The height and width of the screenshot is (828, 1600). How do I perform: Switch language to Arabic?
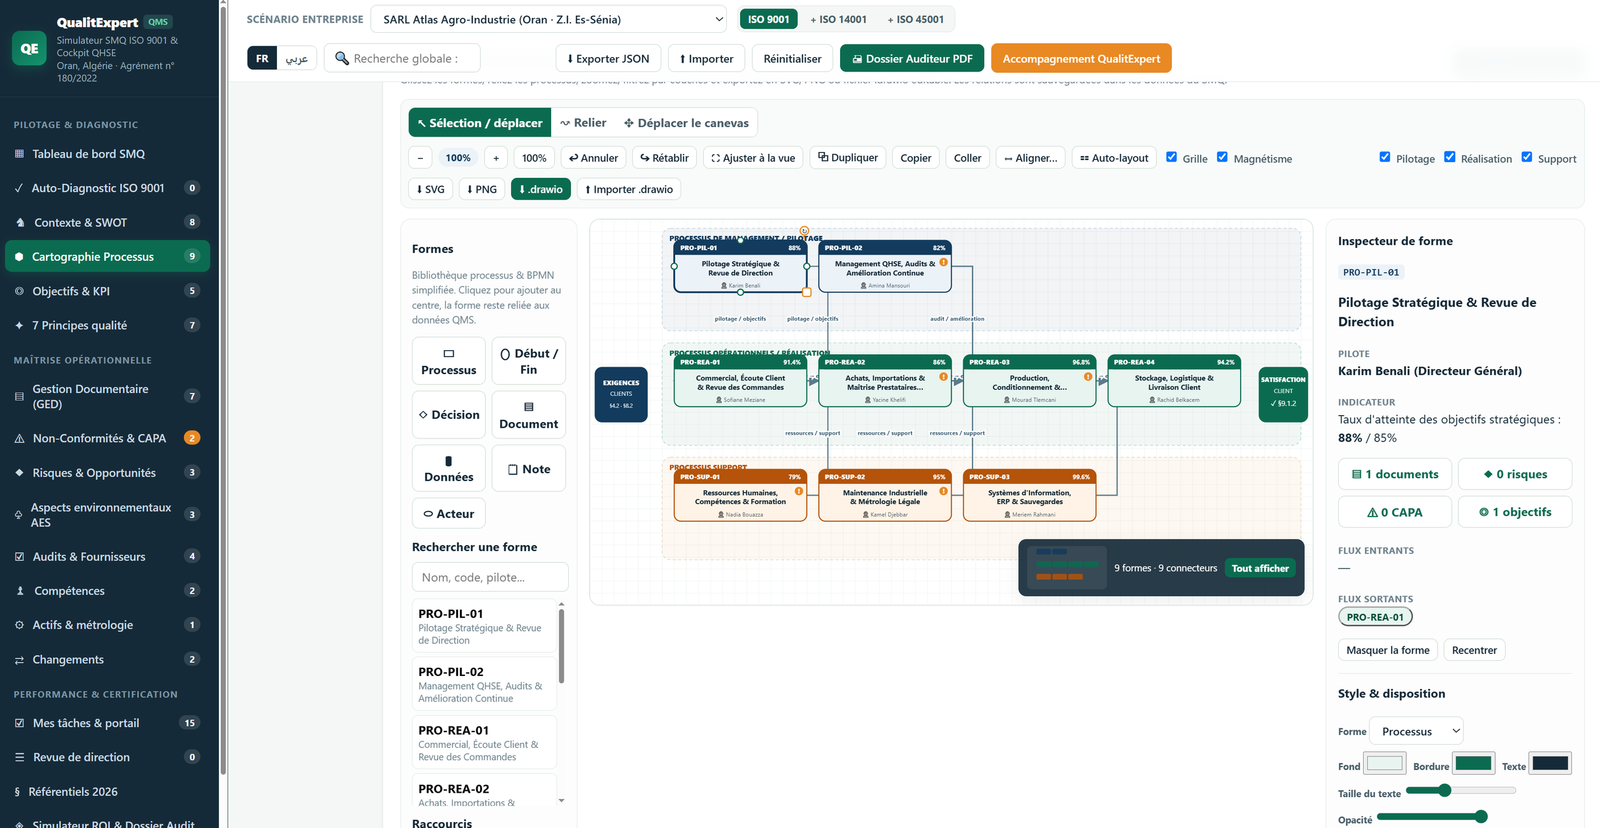pos(297,58)
